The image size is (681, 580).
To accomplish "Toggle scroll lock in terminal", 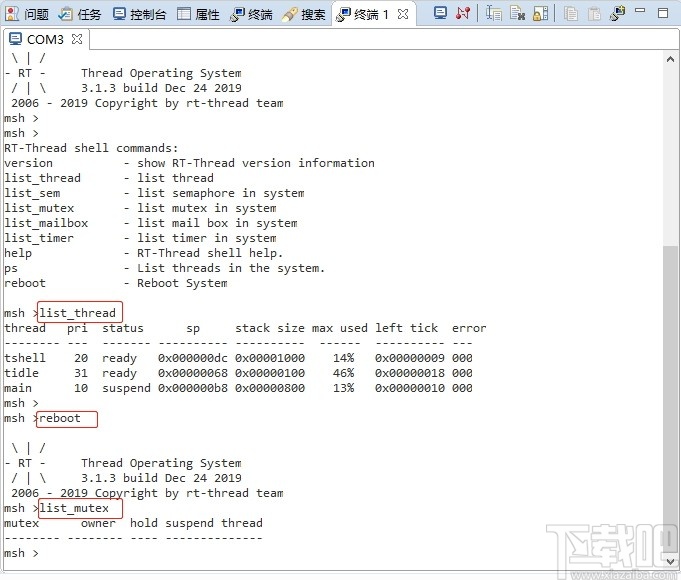I will pos(540,13).
